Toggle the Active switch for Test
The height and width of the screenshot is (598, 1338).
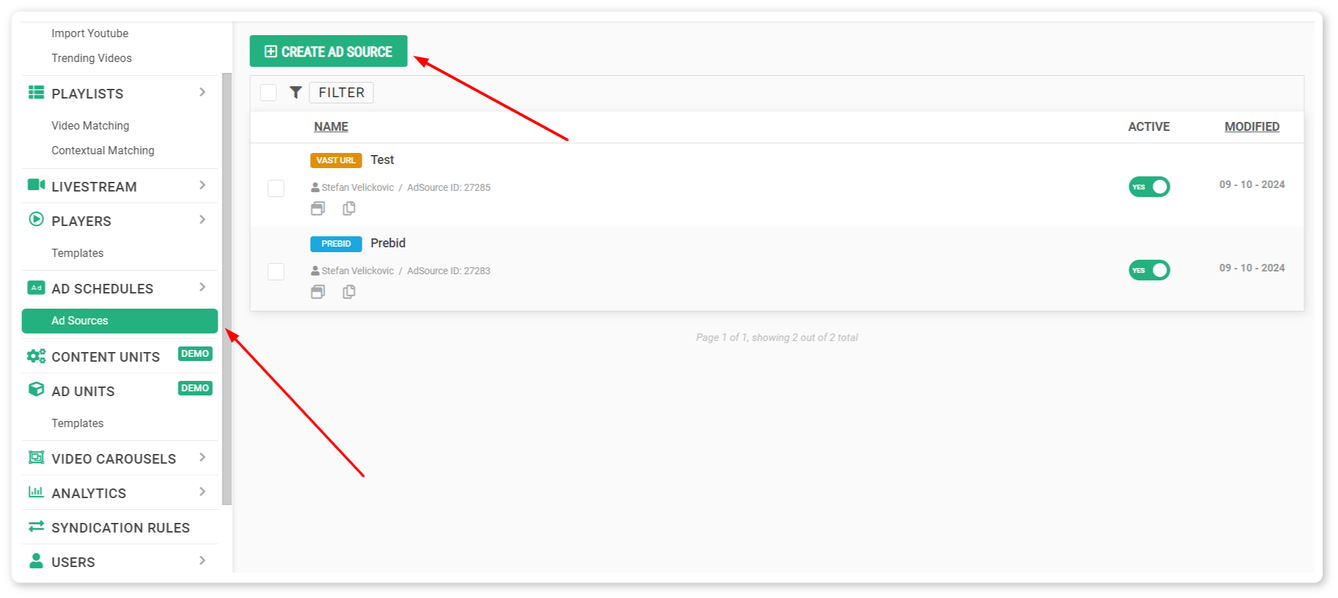pos(1149,186)
